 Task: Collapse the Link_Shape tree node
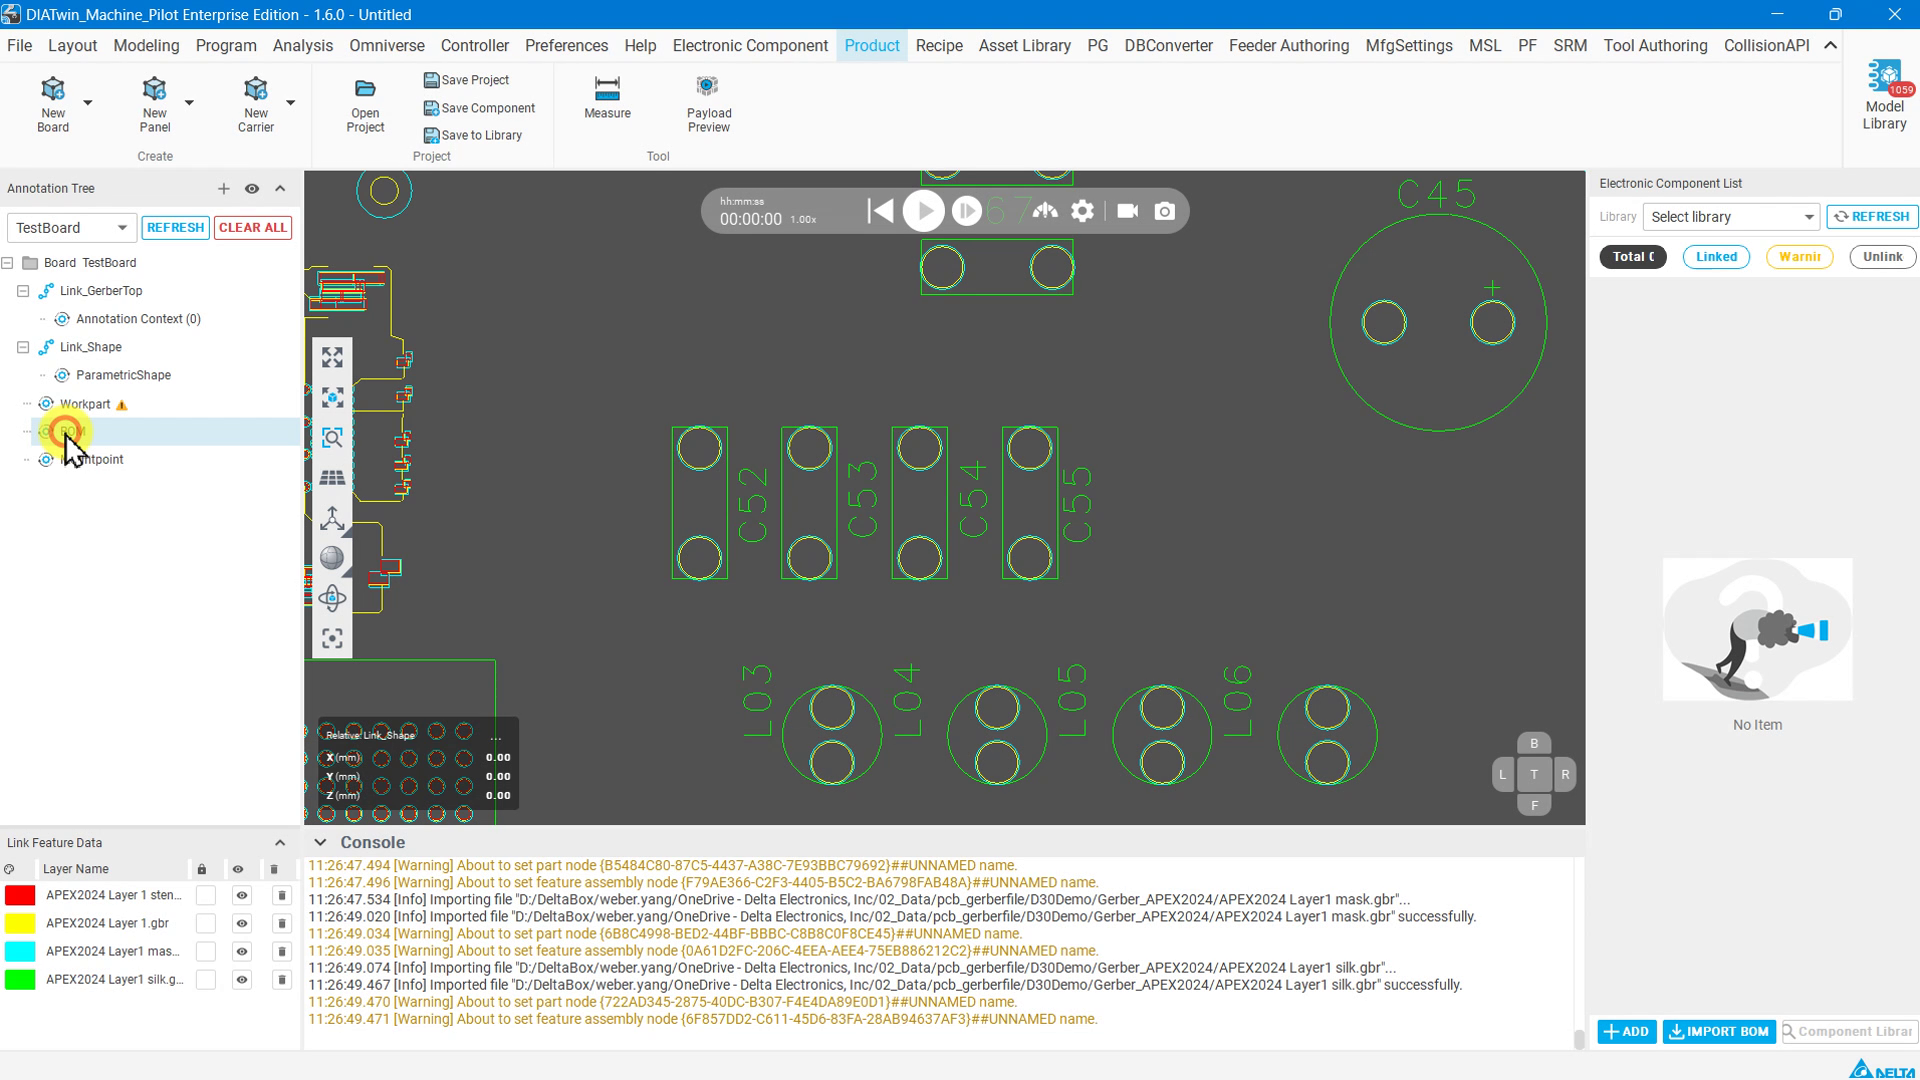(x=23, y=347)
